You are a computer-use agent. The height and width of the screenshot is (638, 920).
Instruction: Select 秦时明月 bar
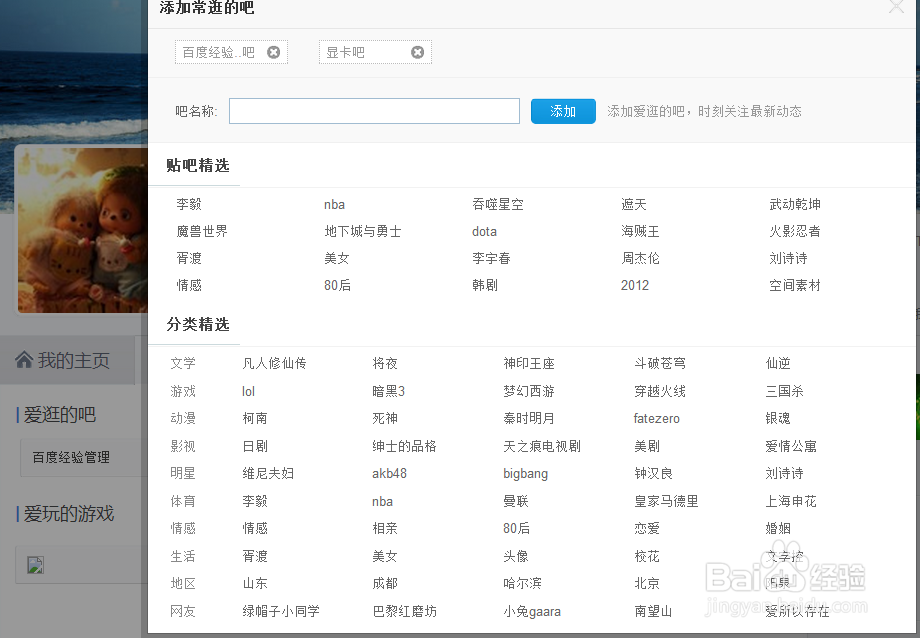point(529,418)
